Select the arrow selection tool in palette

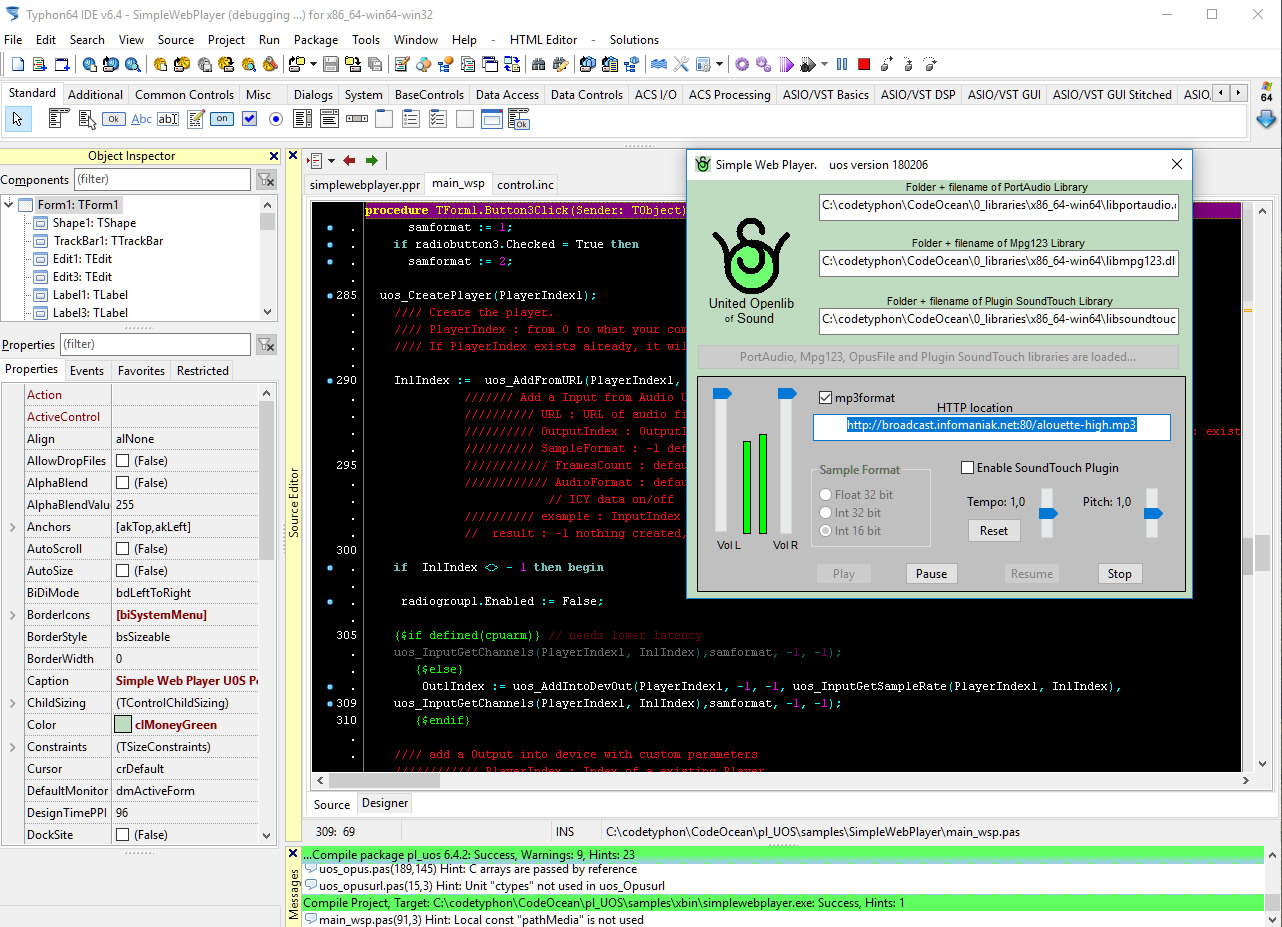click(x=17, y=119)
